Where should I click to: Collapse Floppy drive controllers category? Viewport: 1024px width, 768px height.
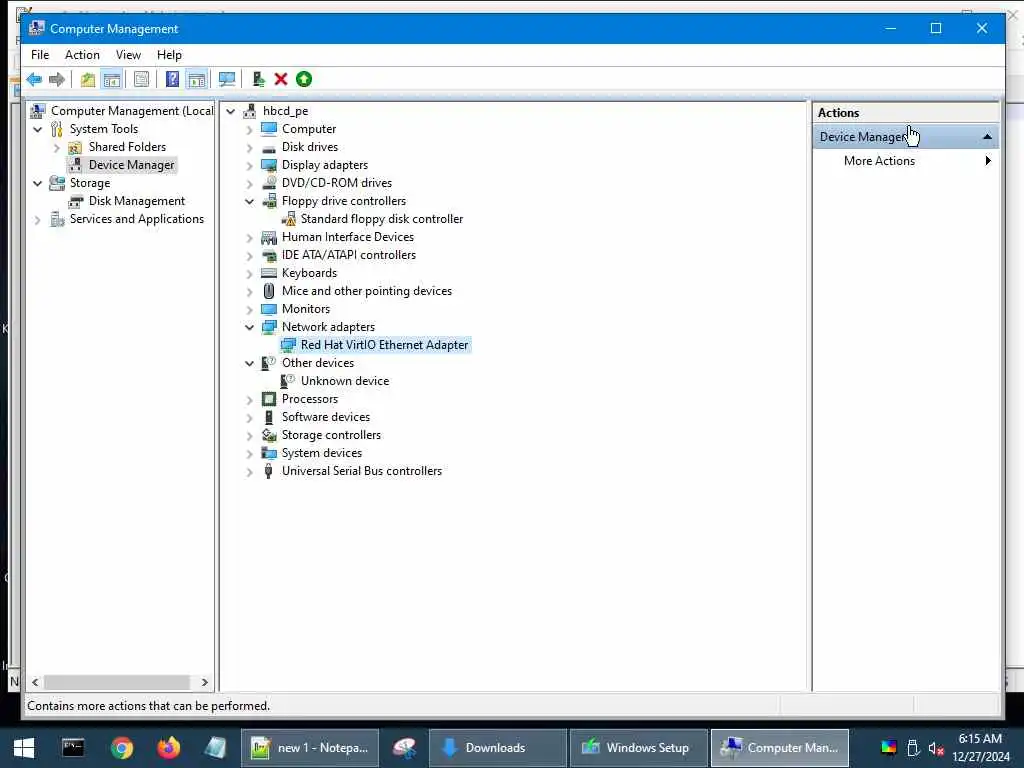pos(249,202)
